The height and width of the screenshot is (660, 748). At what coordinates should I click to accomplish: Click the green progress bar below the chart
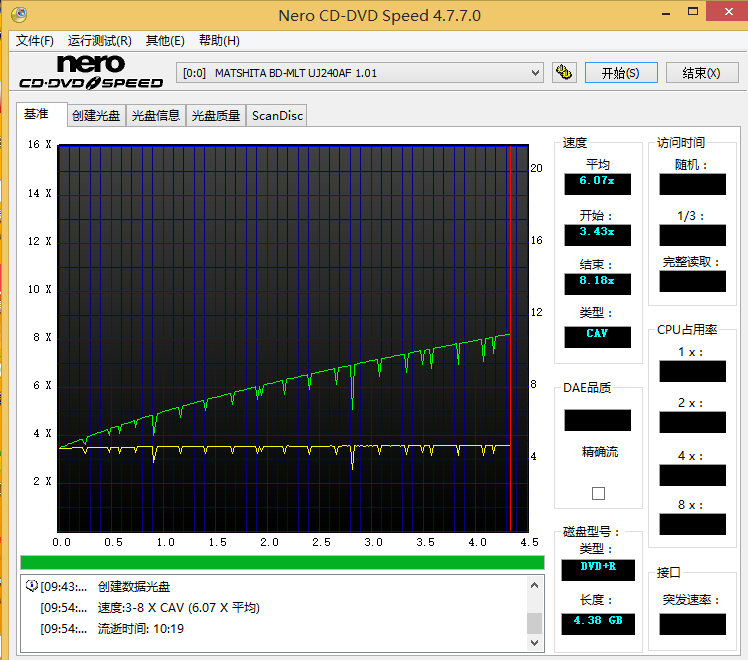(x=282, y=563)
